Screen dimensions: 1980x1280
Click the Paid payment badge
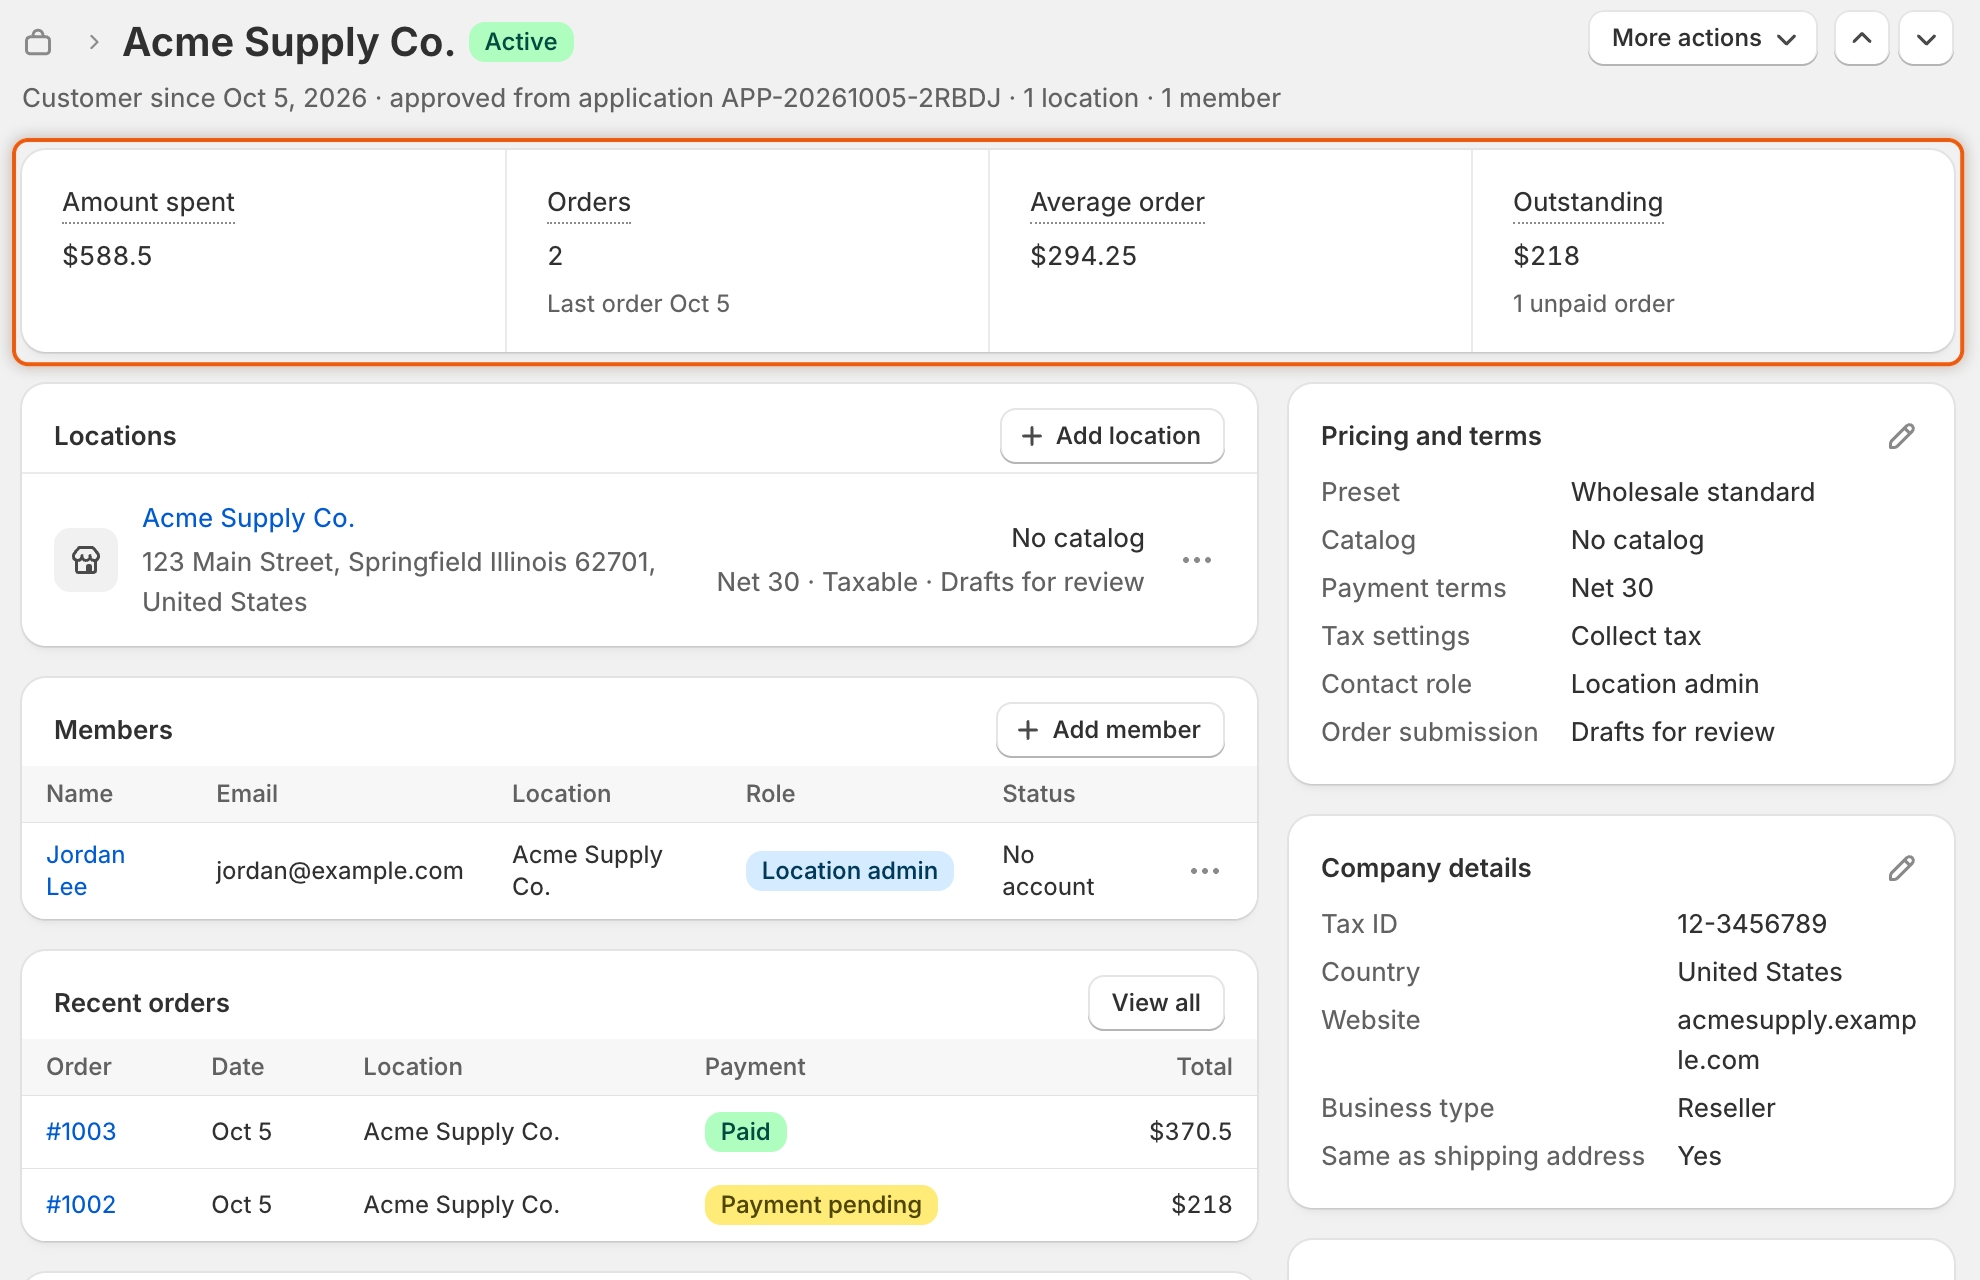point(746,1132)
